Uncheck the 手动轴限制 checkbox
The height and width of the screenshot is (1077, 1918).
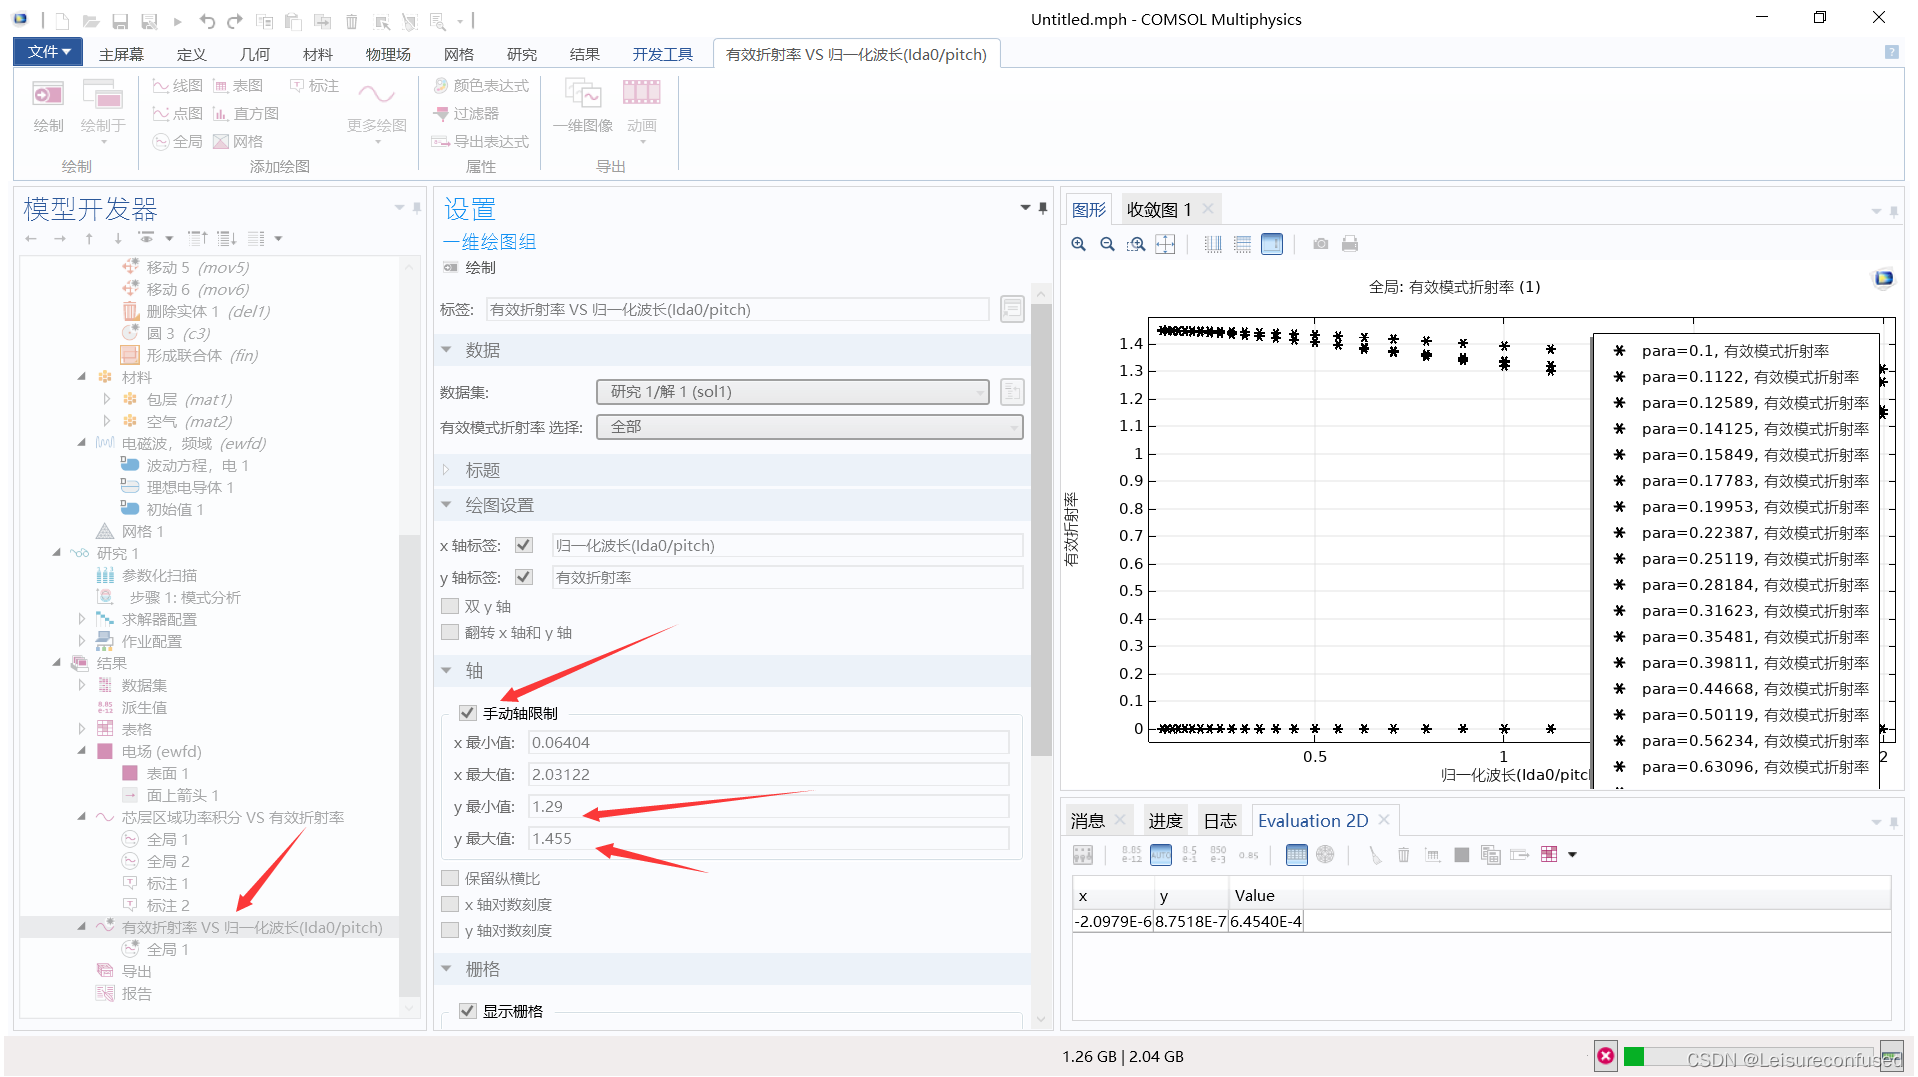(x=468, y=714)
